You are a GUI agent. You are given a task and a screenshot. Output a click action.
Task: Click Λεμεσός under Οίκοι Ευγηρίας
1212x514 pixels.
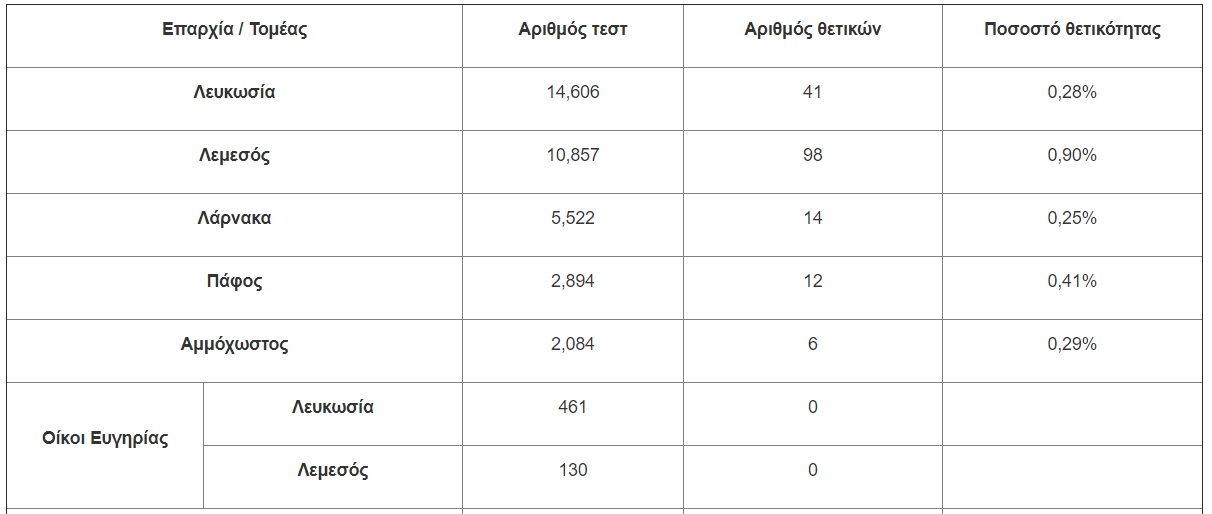click(333, 471)
